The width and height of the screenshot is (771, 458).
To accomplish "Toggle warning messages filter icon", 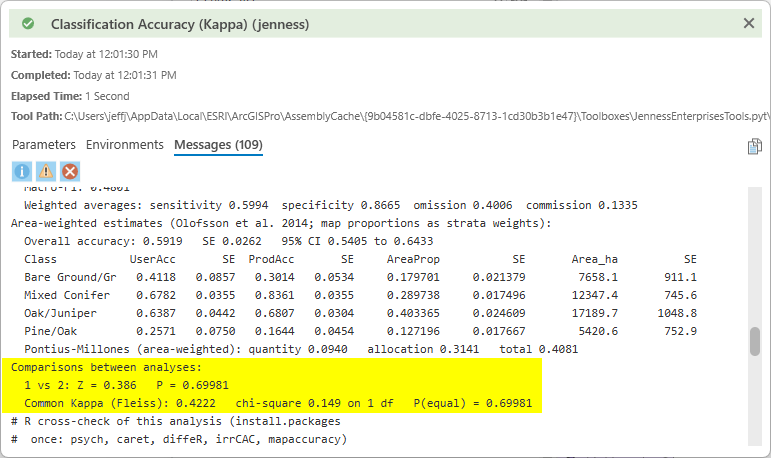I will [x=46, y=172].
